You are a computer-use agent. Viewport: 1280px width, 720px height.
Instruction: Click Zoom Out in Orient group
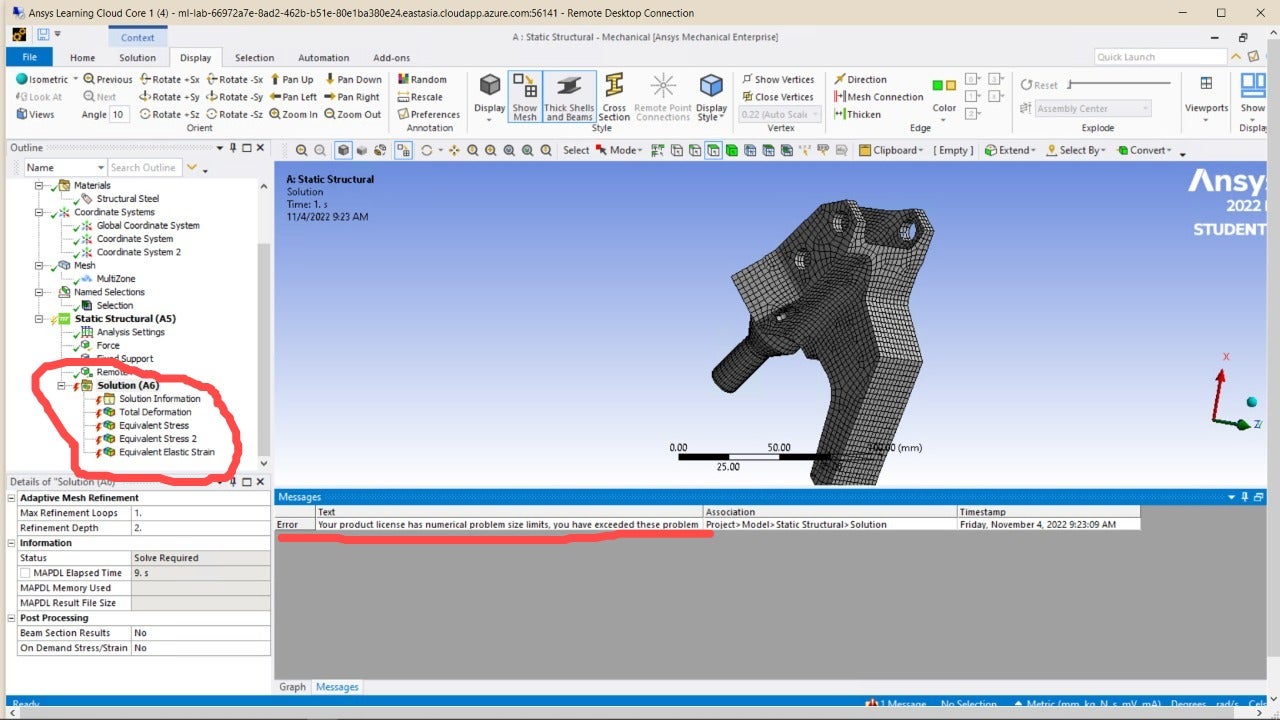pyautogui.click(x=352, y=114)
